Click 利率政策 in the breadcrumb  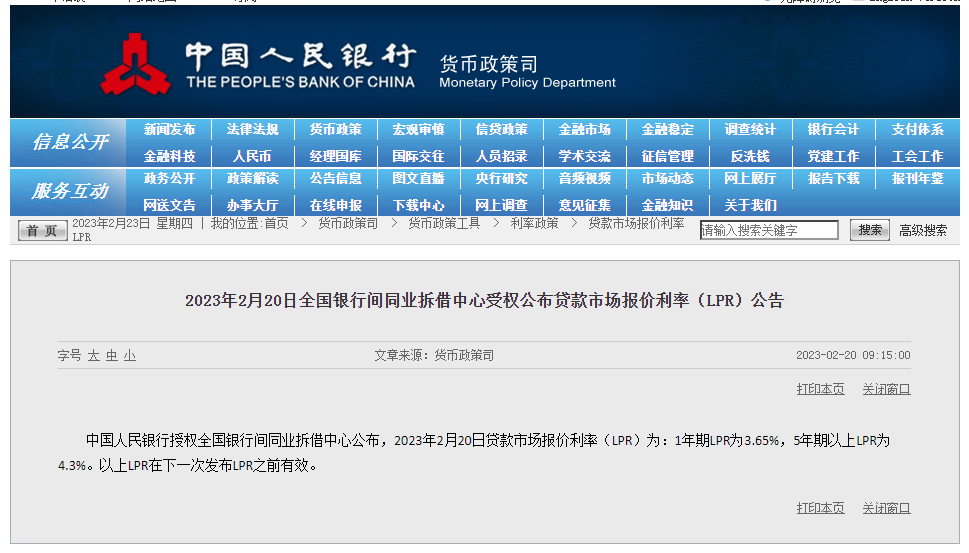[x=534, y=224]
